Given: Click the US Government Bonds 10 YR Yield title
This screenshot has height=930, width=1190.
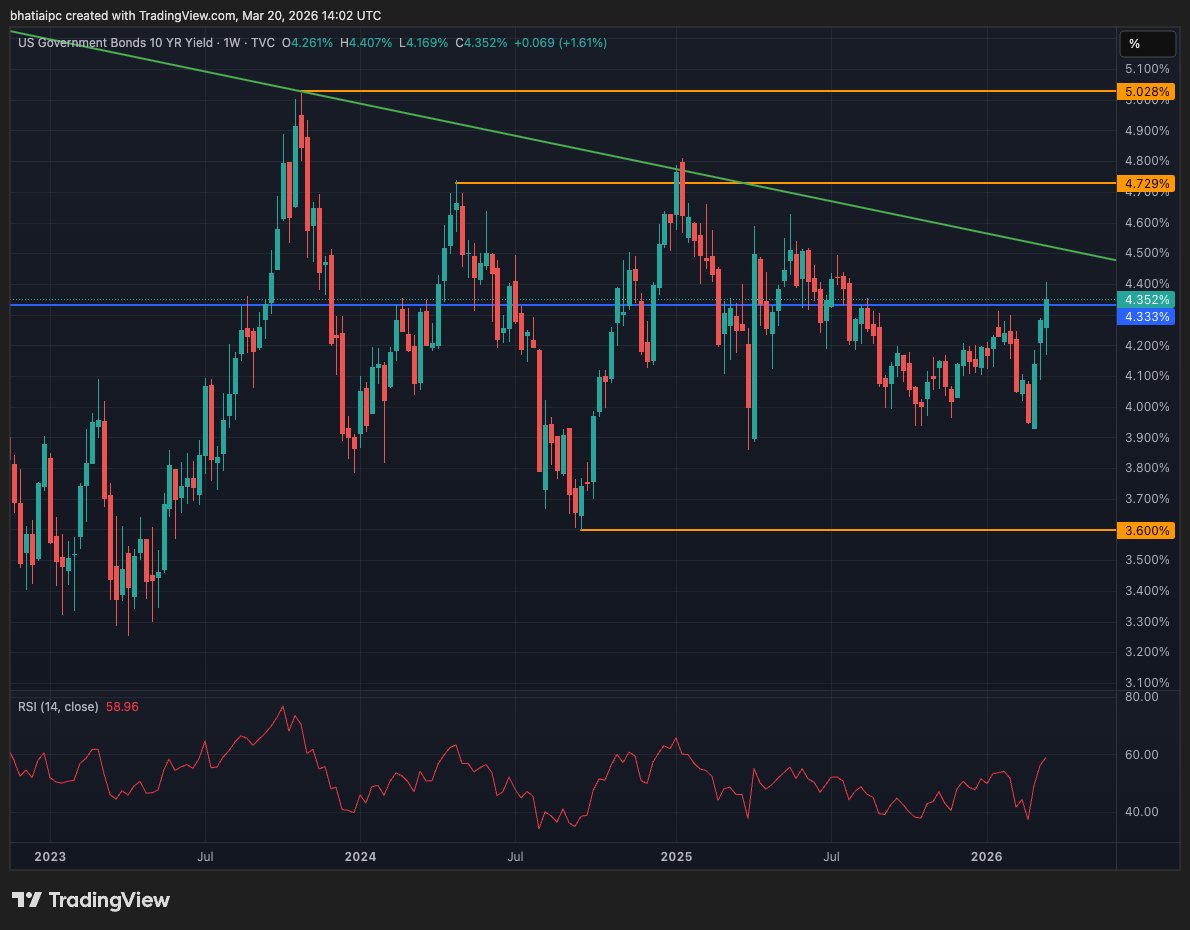Looking at the screenshot, I should (x=115, y=43).
